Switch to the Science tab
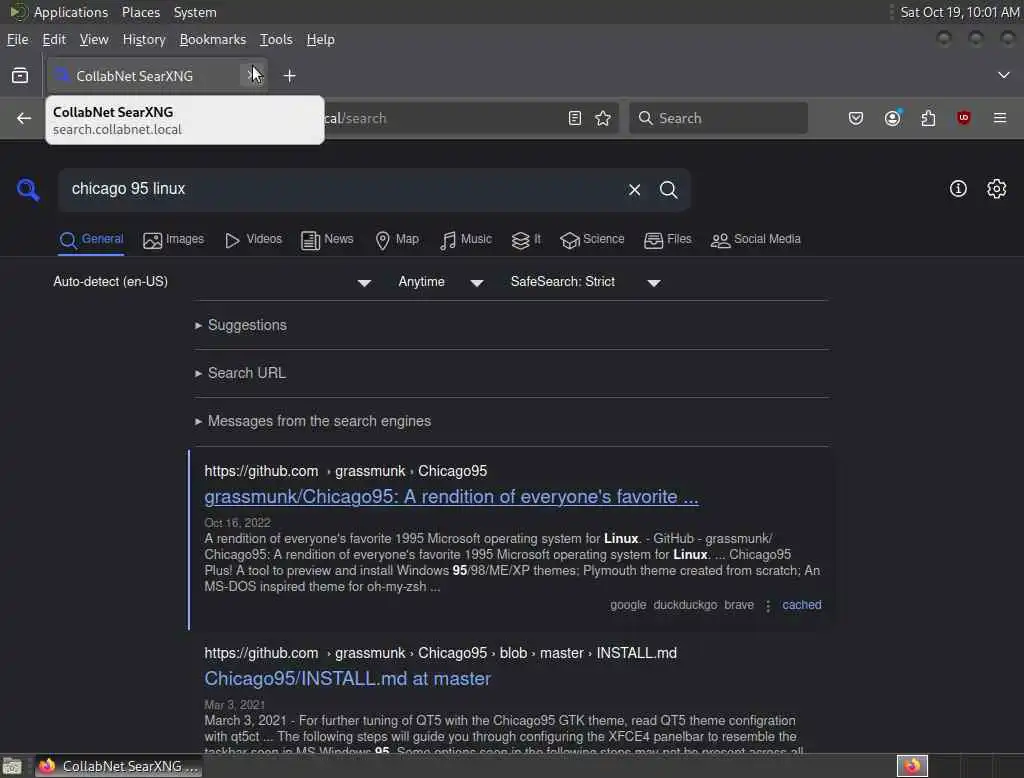 [592, 240]
